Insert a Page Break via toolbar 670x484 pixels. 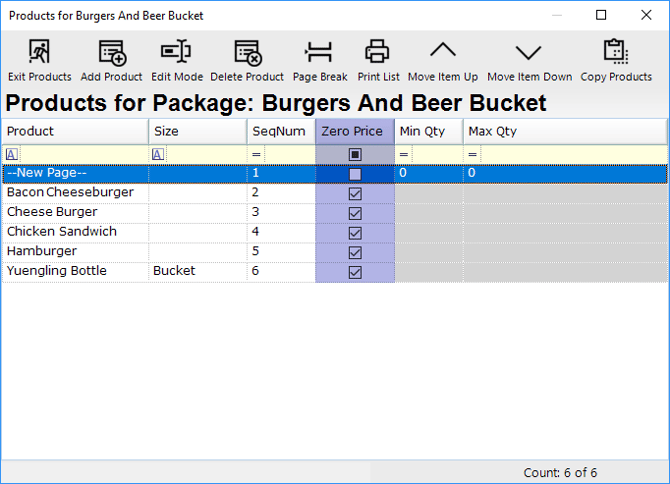click(319, 52)
